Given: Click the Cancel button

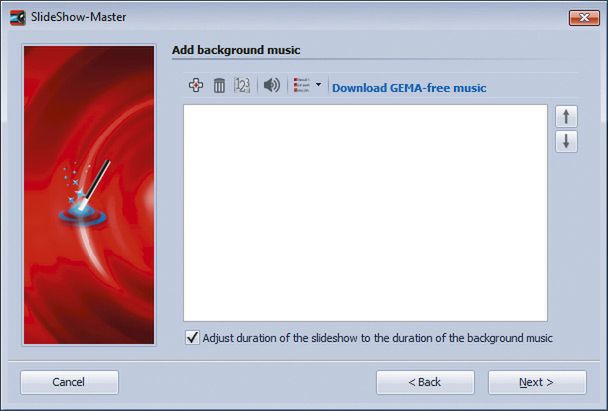Looking at the screenshot, I should pos(69,382).
